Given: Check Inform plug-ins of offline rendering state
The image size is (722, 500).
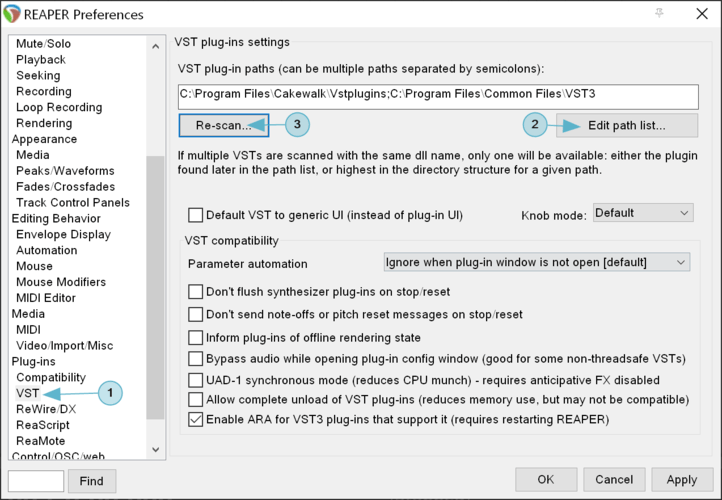Looking at the screenshot, I should click(x=195, y=337).
